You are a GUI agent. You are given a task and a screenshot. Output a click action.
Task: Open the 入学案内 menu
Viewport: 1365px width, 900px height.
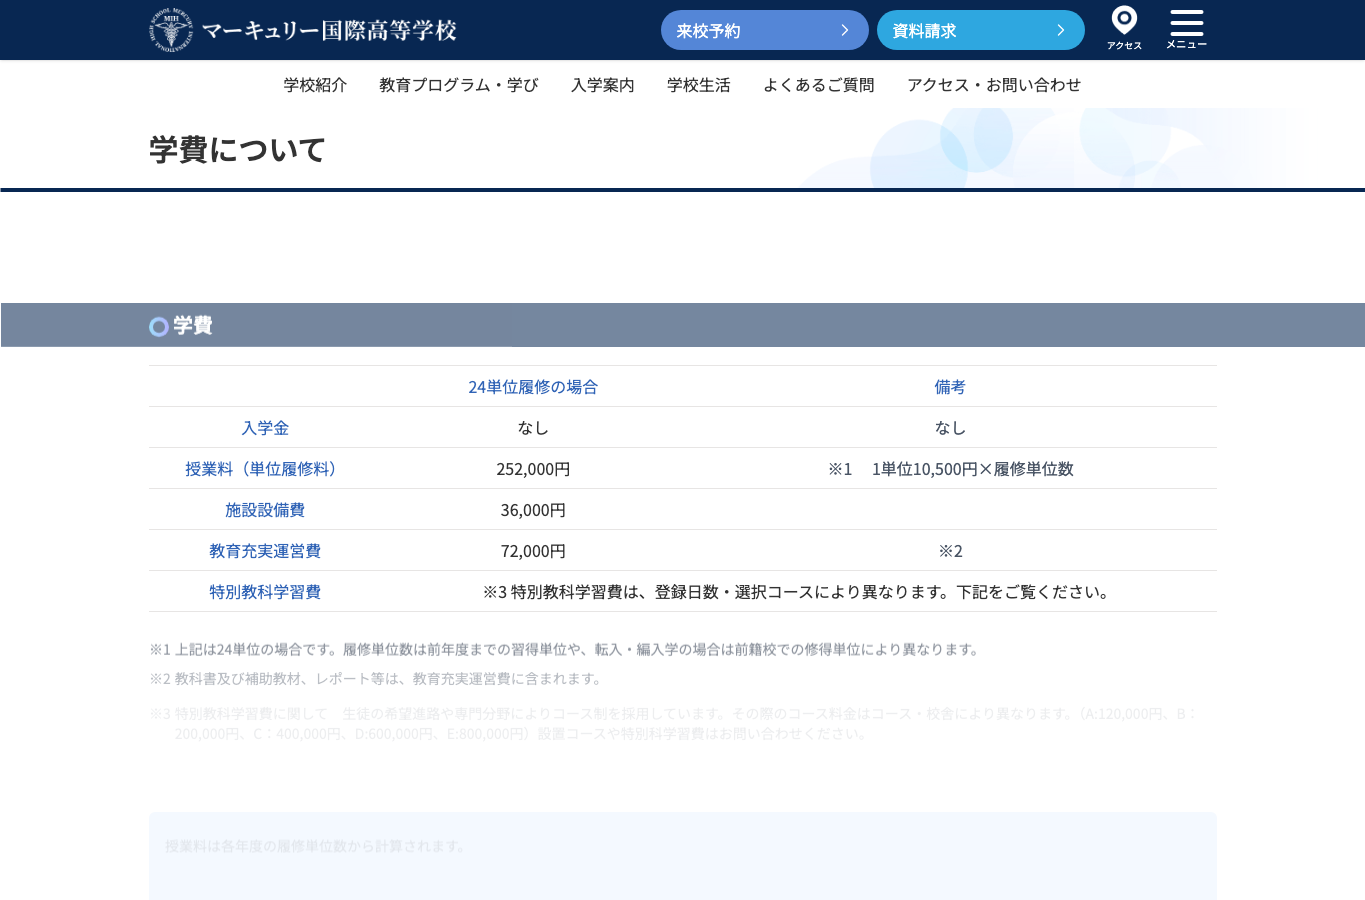click(x=603, y=85)
